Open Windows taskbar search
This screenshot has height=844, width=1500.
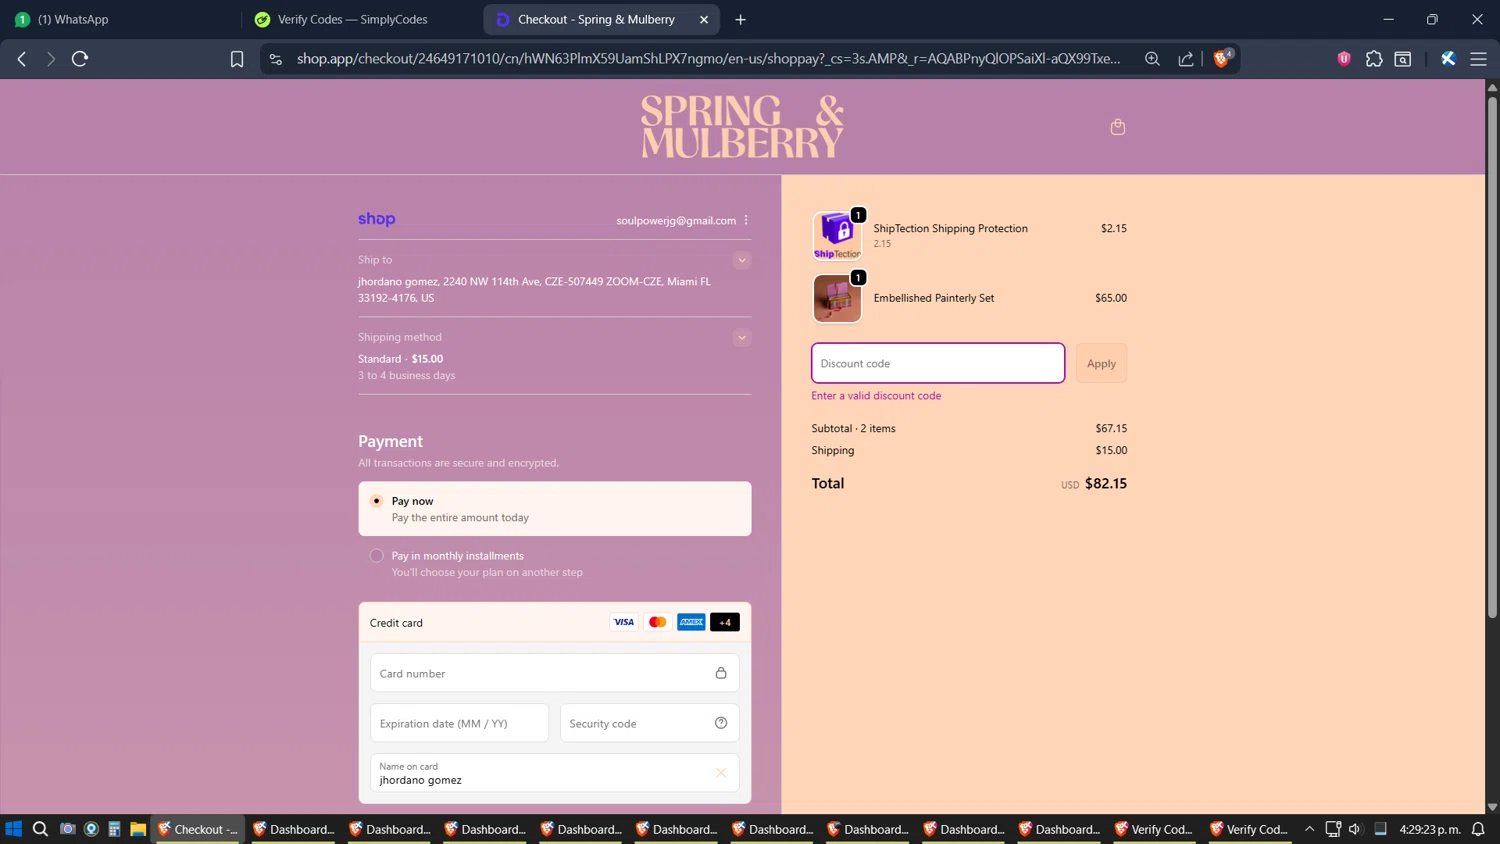click(40, 829)
